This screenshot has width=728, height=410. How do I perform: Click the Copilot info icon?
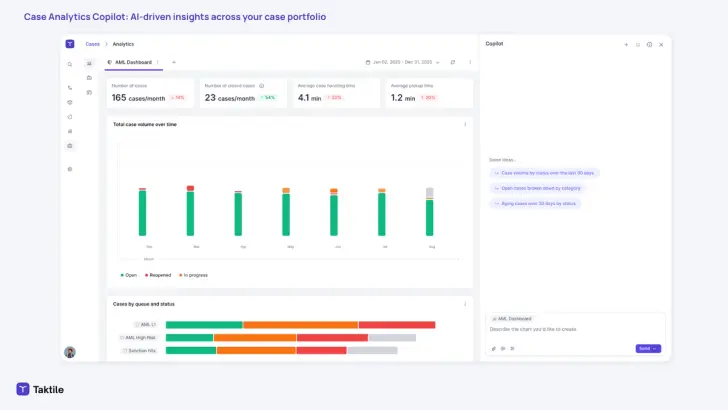(649, 45)
